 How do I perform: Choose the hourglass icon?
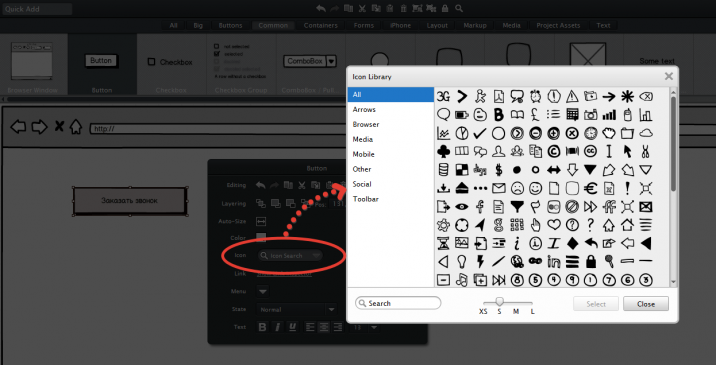(443, 243)
